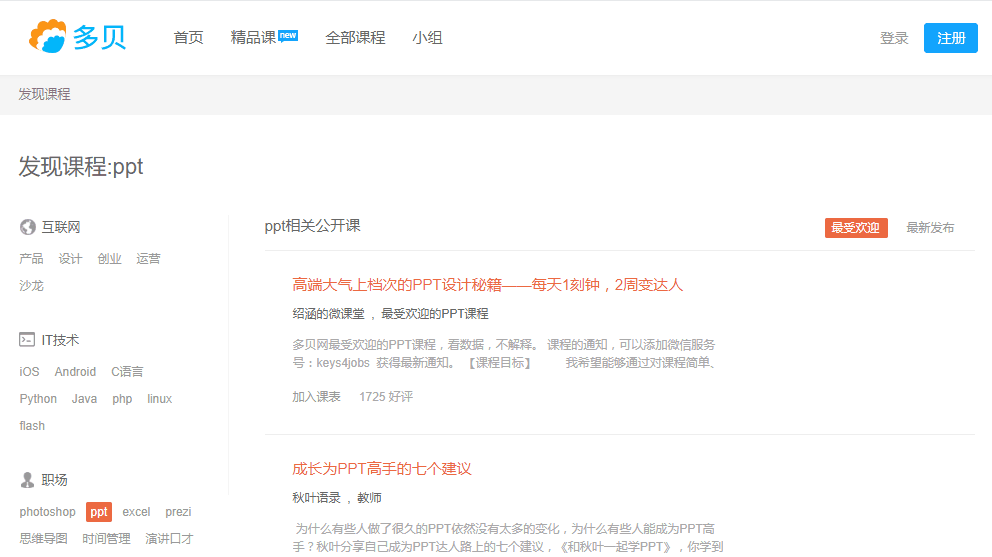Click the 职场 person icon
The image size is (992, 557).
pyautogui.click(x=27, y=480)
